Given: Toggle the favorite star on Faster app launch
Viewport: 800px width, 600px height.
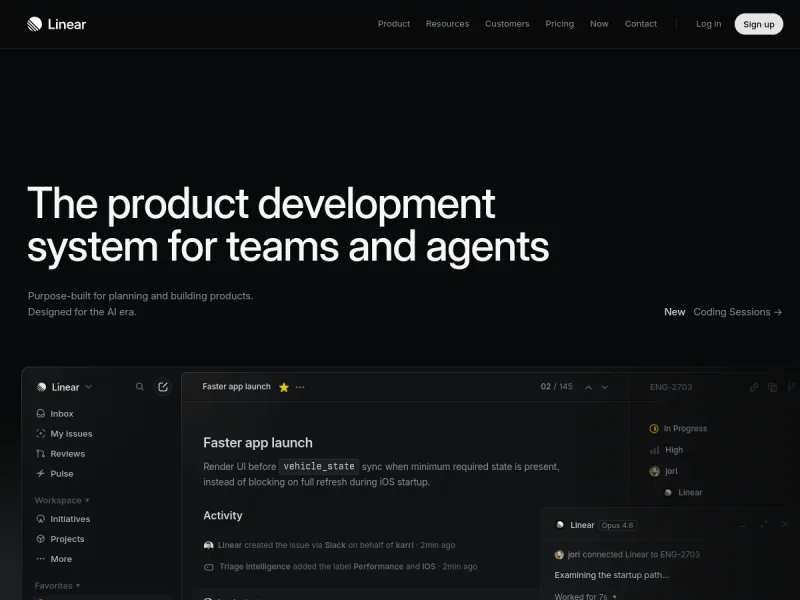Looking at the screenshot, I should tap(284, 387).
